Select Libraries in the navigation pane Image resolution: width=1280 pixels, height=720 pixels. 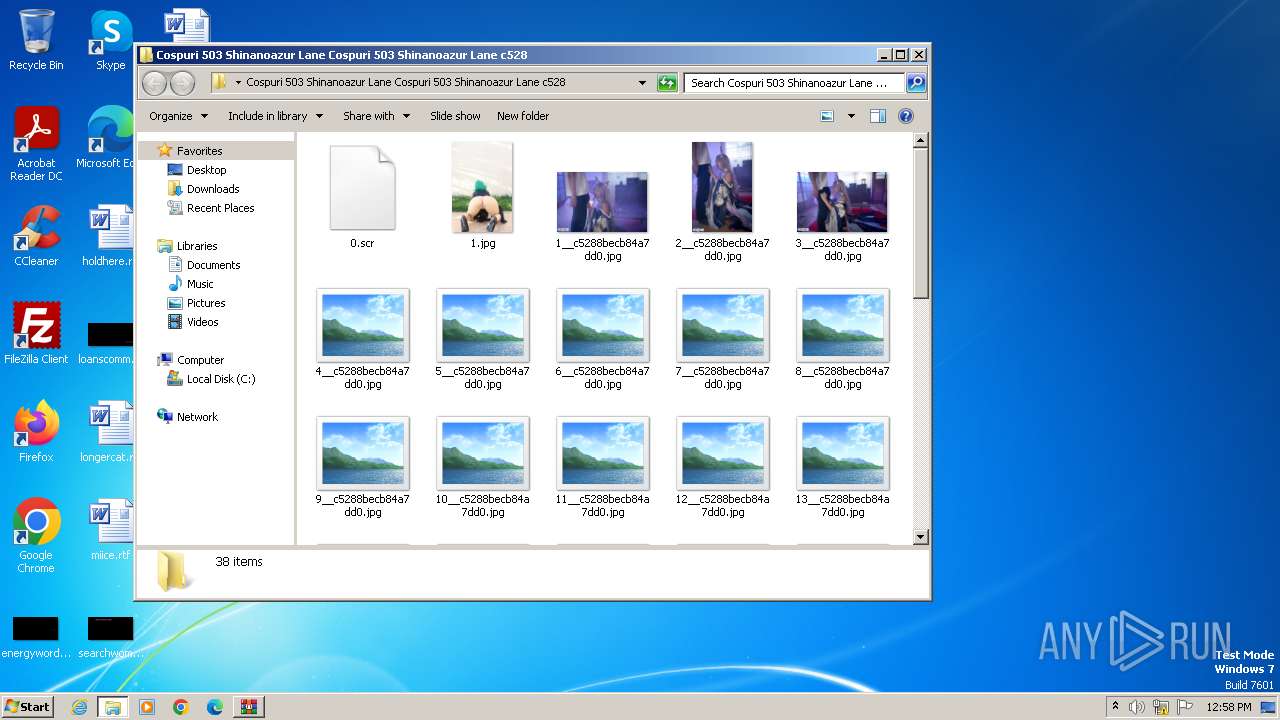tap(197, 246)
